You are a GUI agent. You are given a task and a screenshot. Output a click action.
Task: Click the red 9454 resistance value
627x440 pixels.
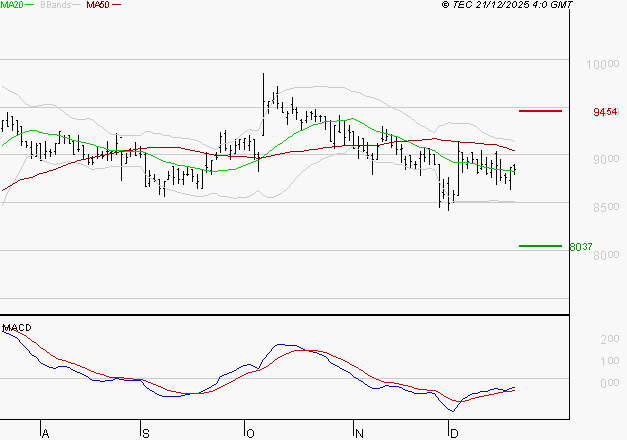click(x=605, y=112)
